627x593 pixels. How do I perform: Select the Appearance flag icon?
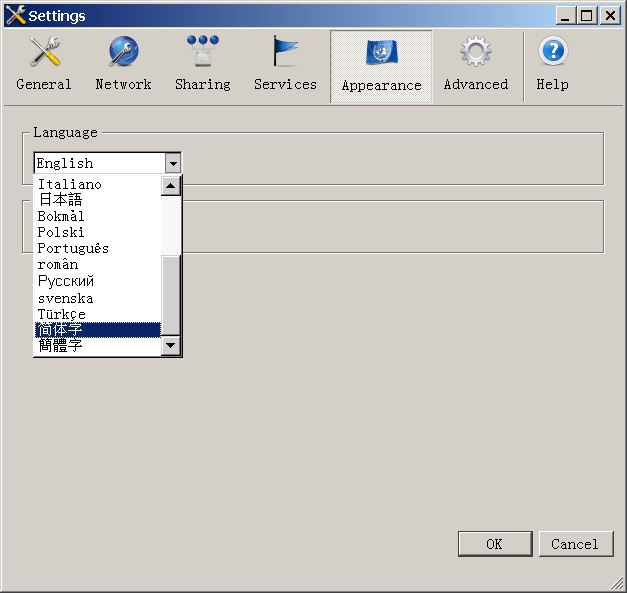(x=381, y=52)
